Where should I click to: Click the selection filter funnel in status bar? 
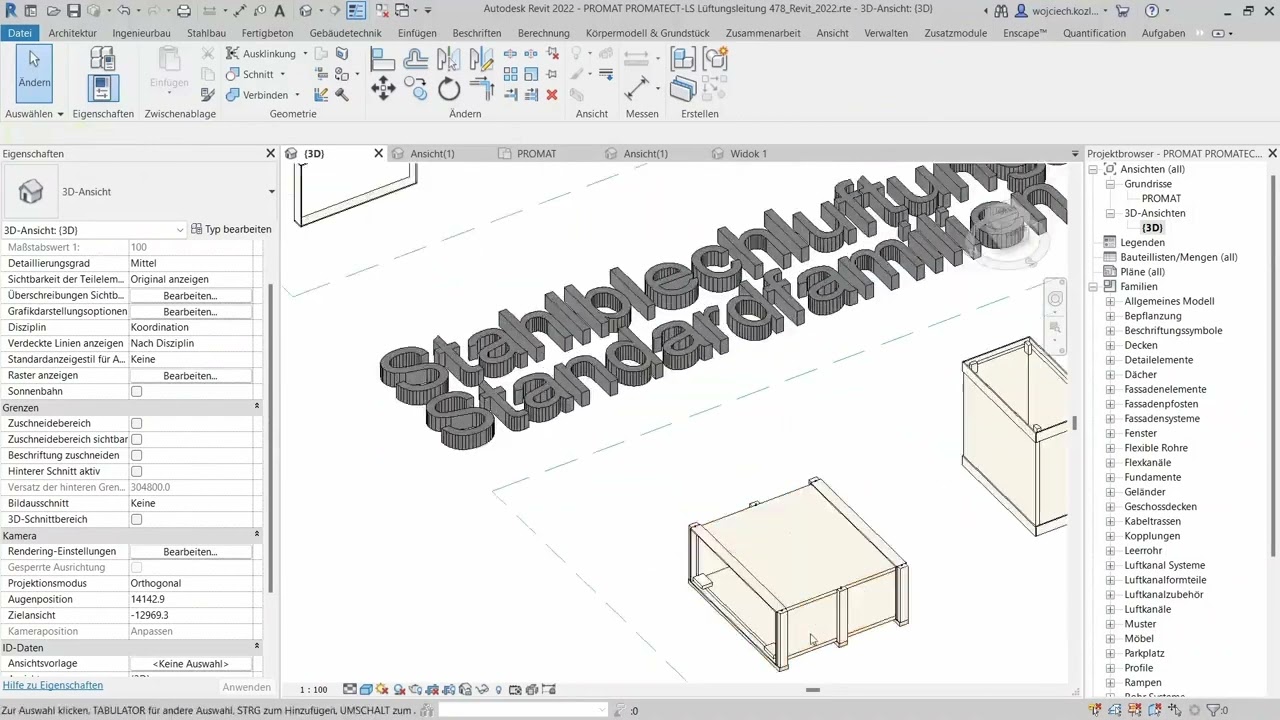coord(1212,710)
